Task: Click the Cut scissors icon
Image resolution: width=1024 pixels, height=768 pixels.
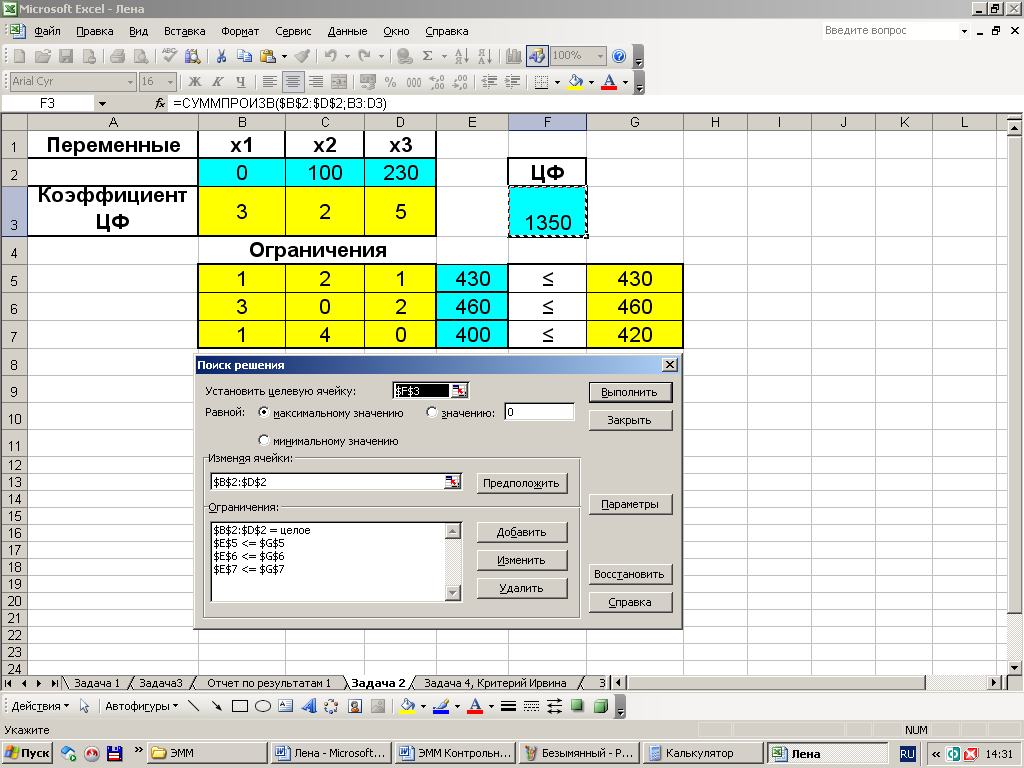Action: (219, 56)
